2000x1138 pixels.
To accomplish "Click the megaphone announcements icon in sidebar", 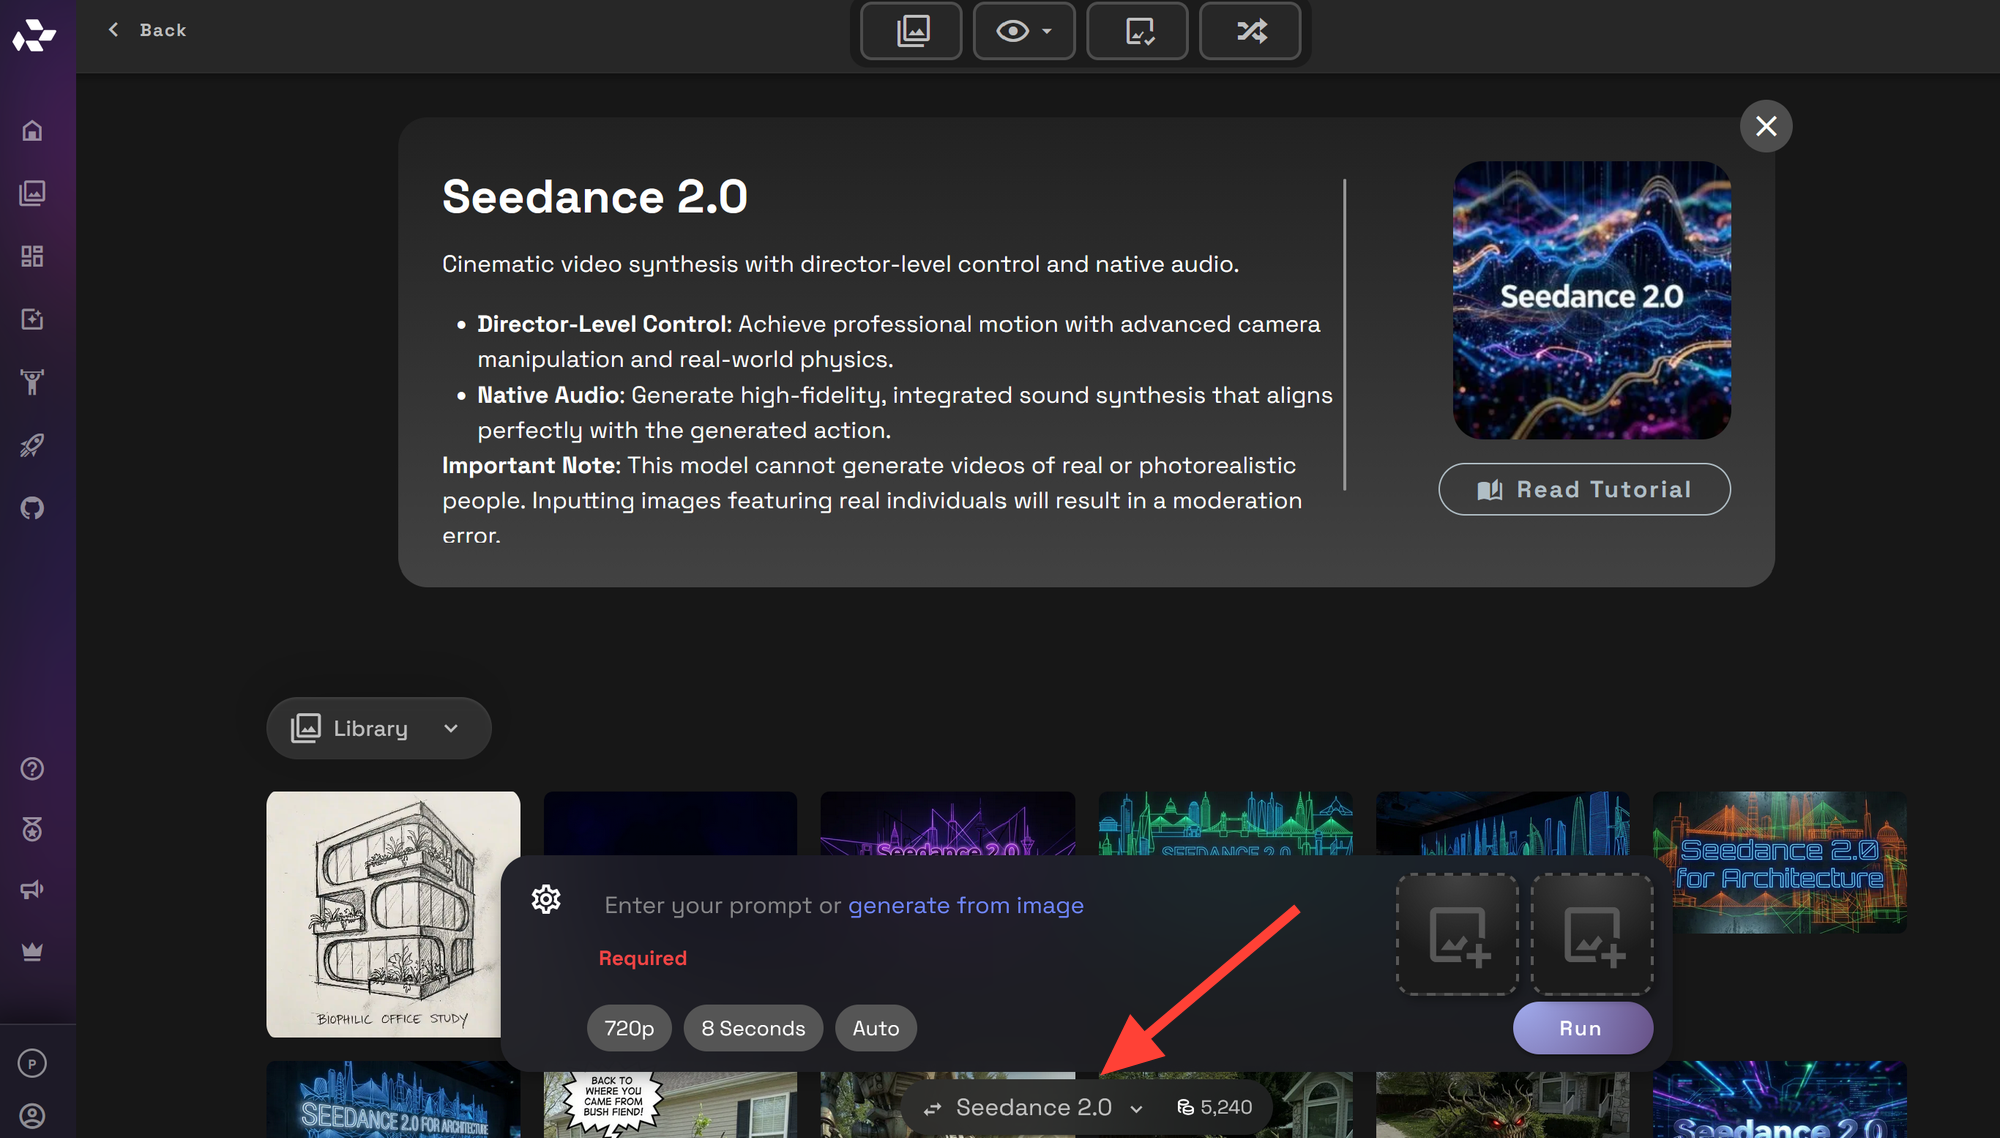I will [x=33, y=889].
